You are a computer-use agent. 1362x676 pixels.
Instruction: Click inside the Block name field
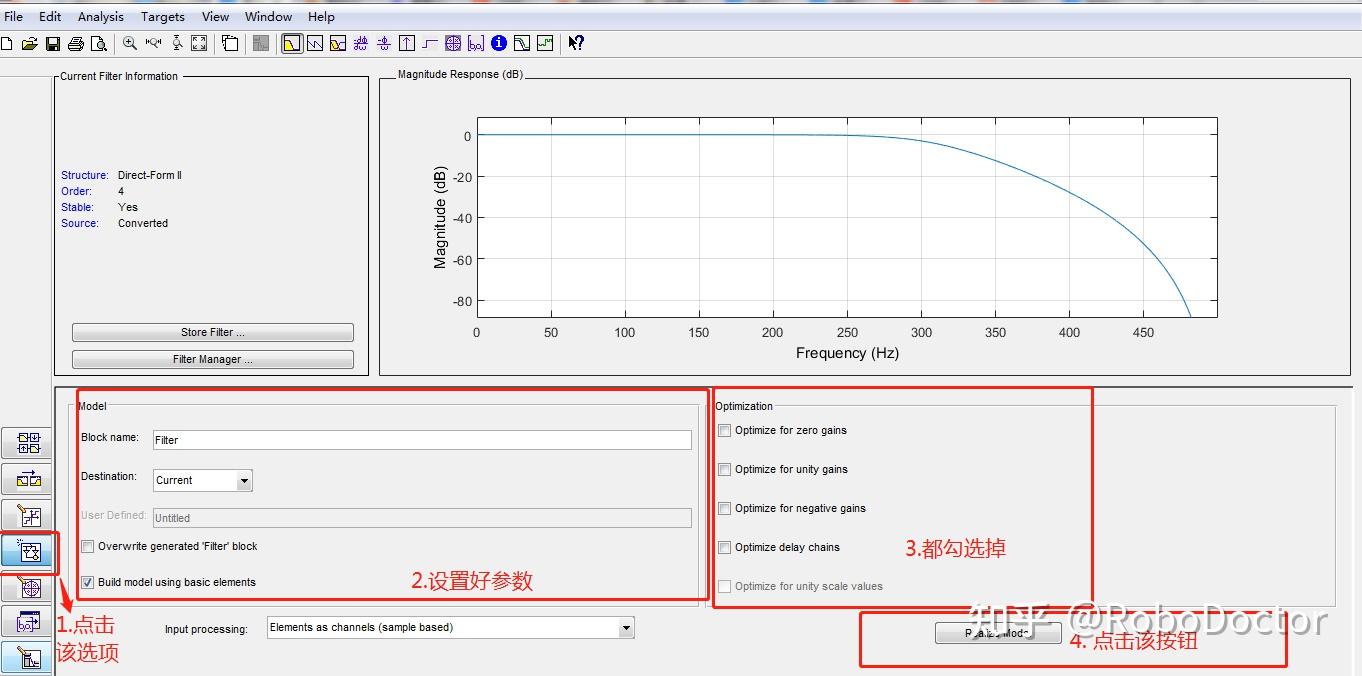tap(420, 440)
